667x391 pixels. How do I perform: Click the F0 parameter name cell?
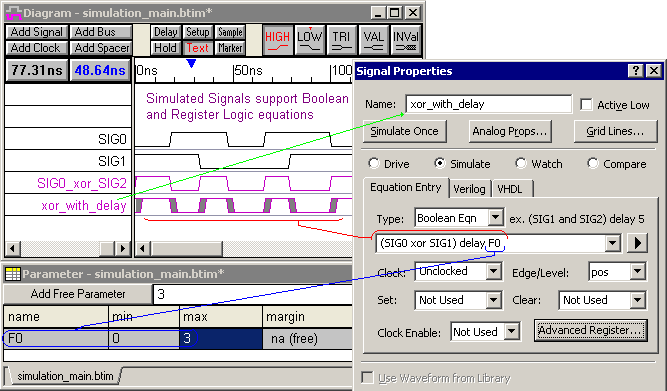(56, 338)
